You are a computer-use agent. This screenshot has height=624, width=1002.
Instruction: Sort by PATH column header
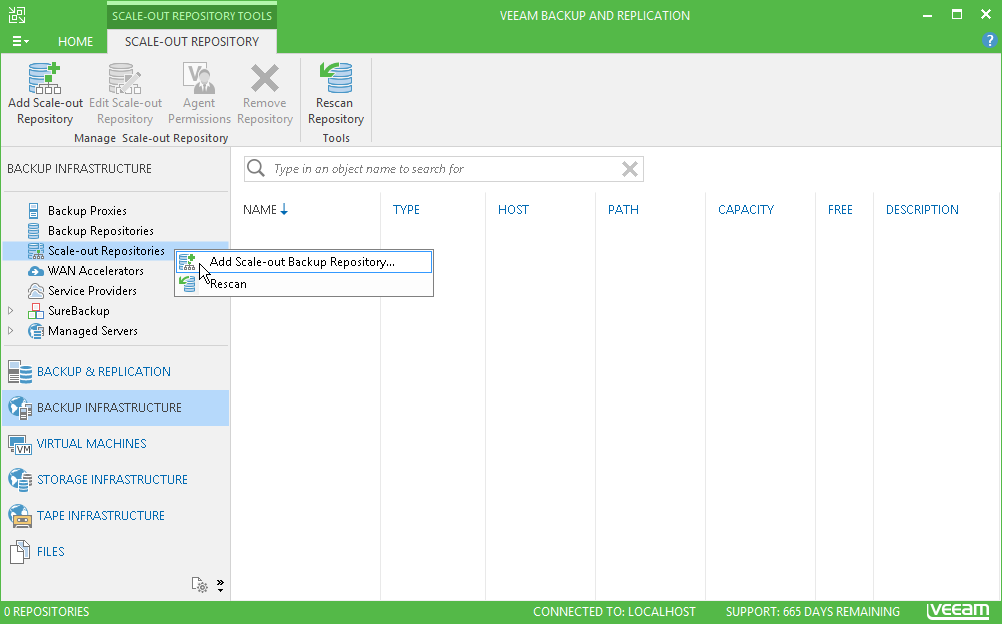(x=623, y=210)
